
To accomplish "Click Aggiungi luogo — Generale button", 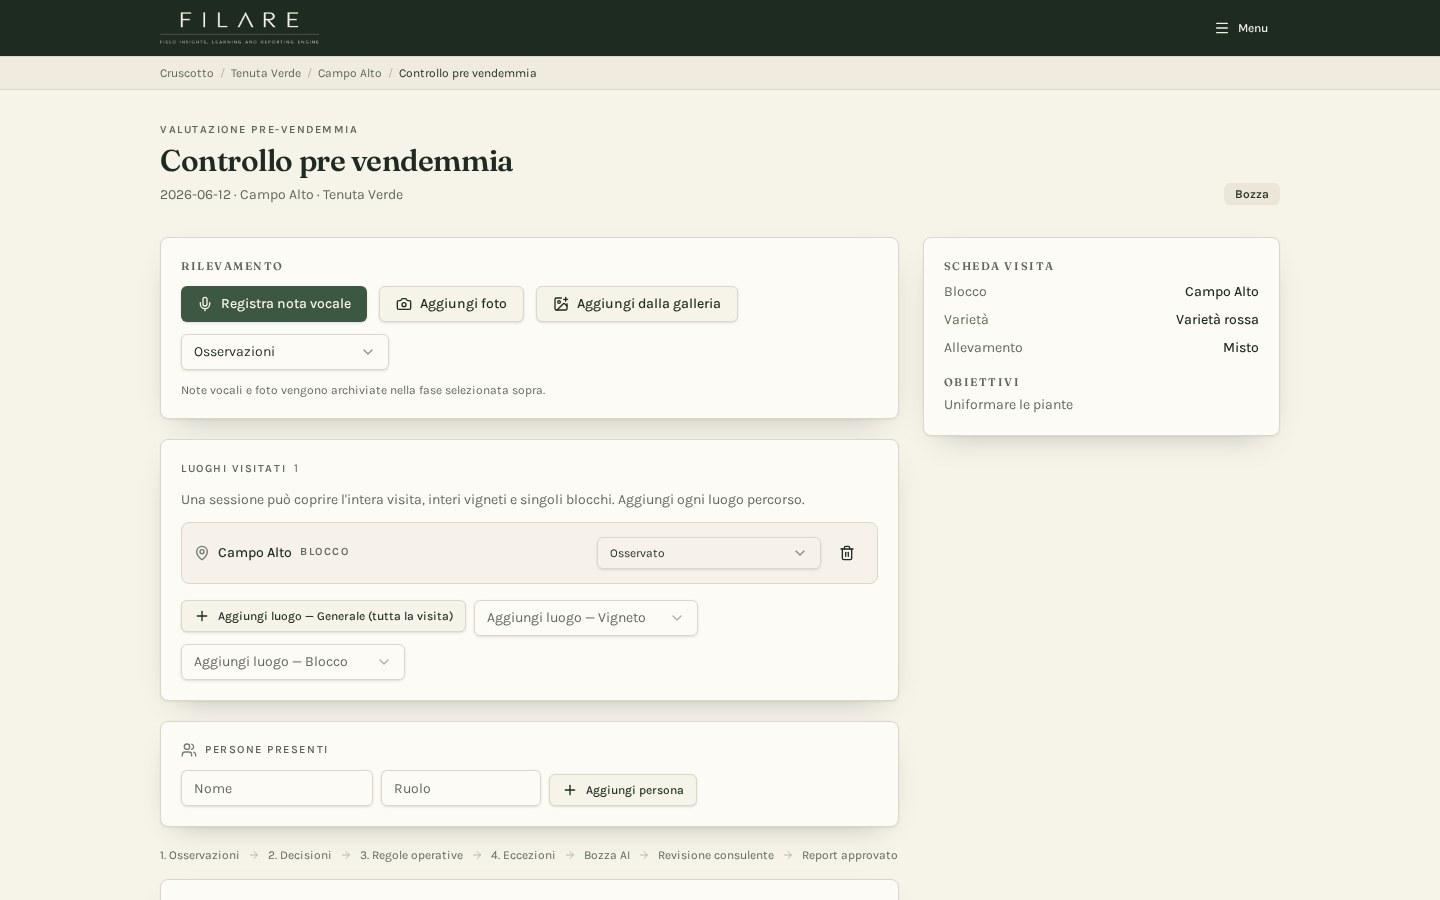I will (324, 616).
